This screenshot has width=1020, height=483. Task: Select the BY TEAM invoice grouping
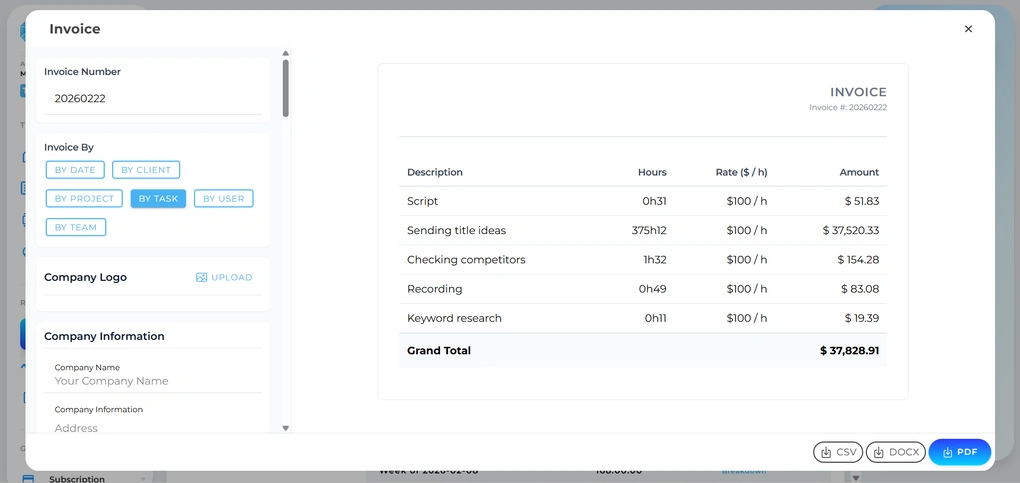(x=75, y=227)
